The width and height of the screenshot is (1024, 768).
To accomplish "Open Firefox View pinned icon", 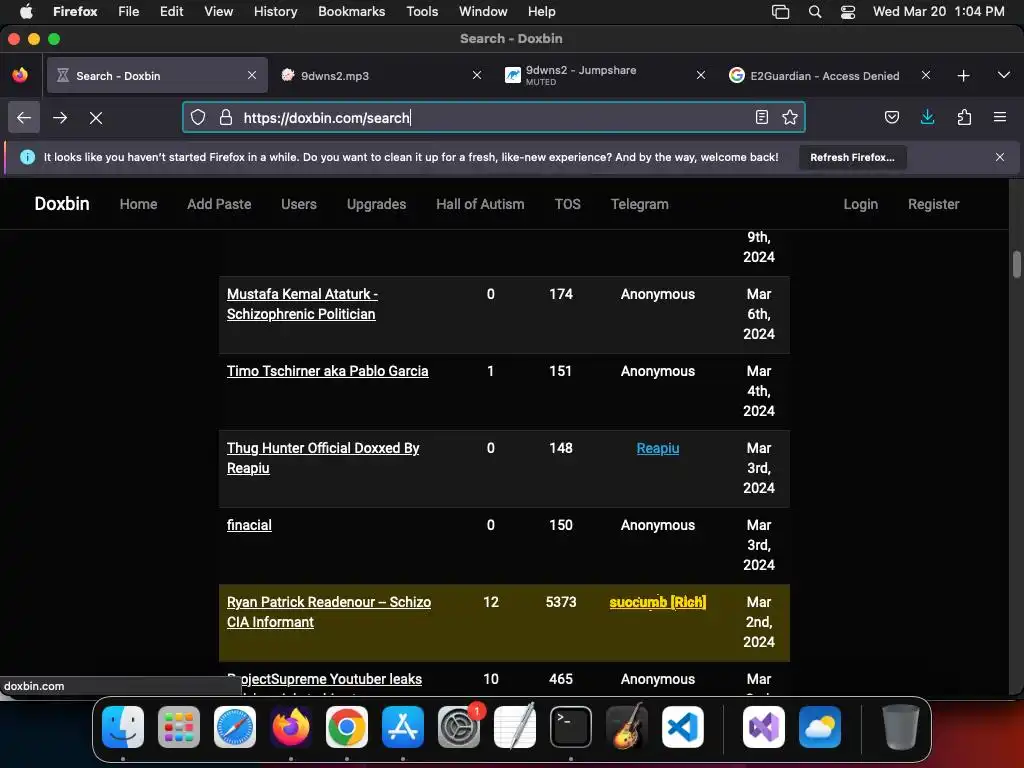I will click(20, 75).
